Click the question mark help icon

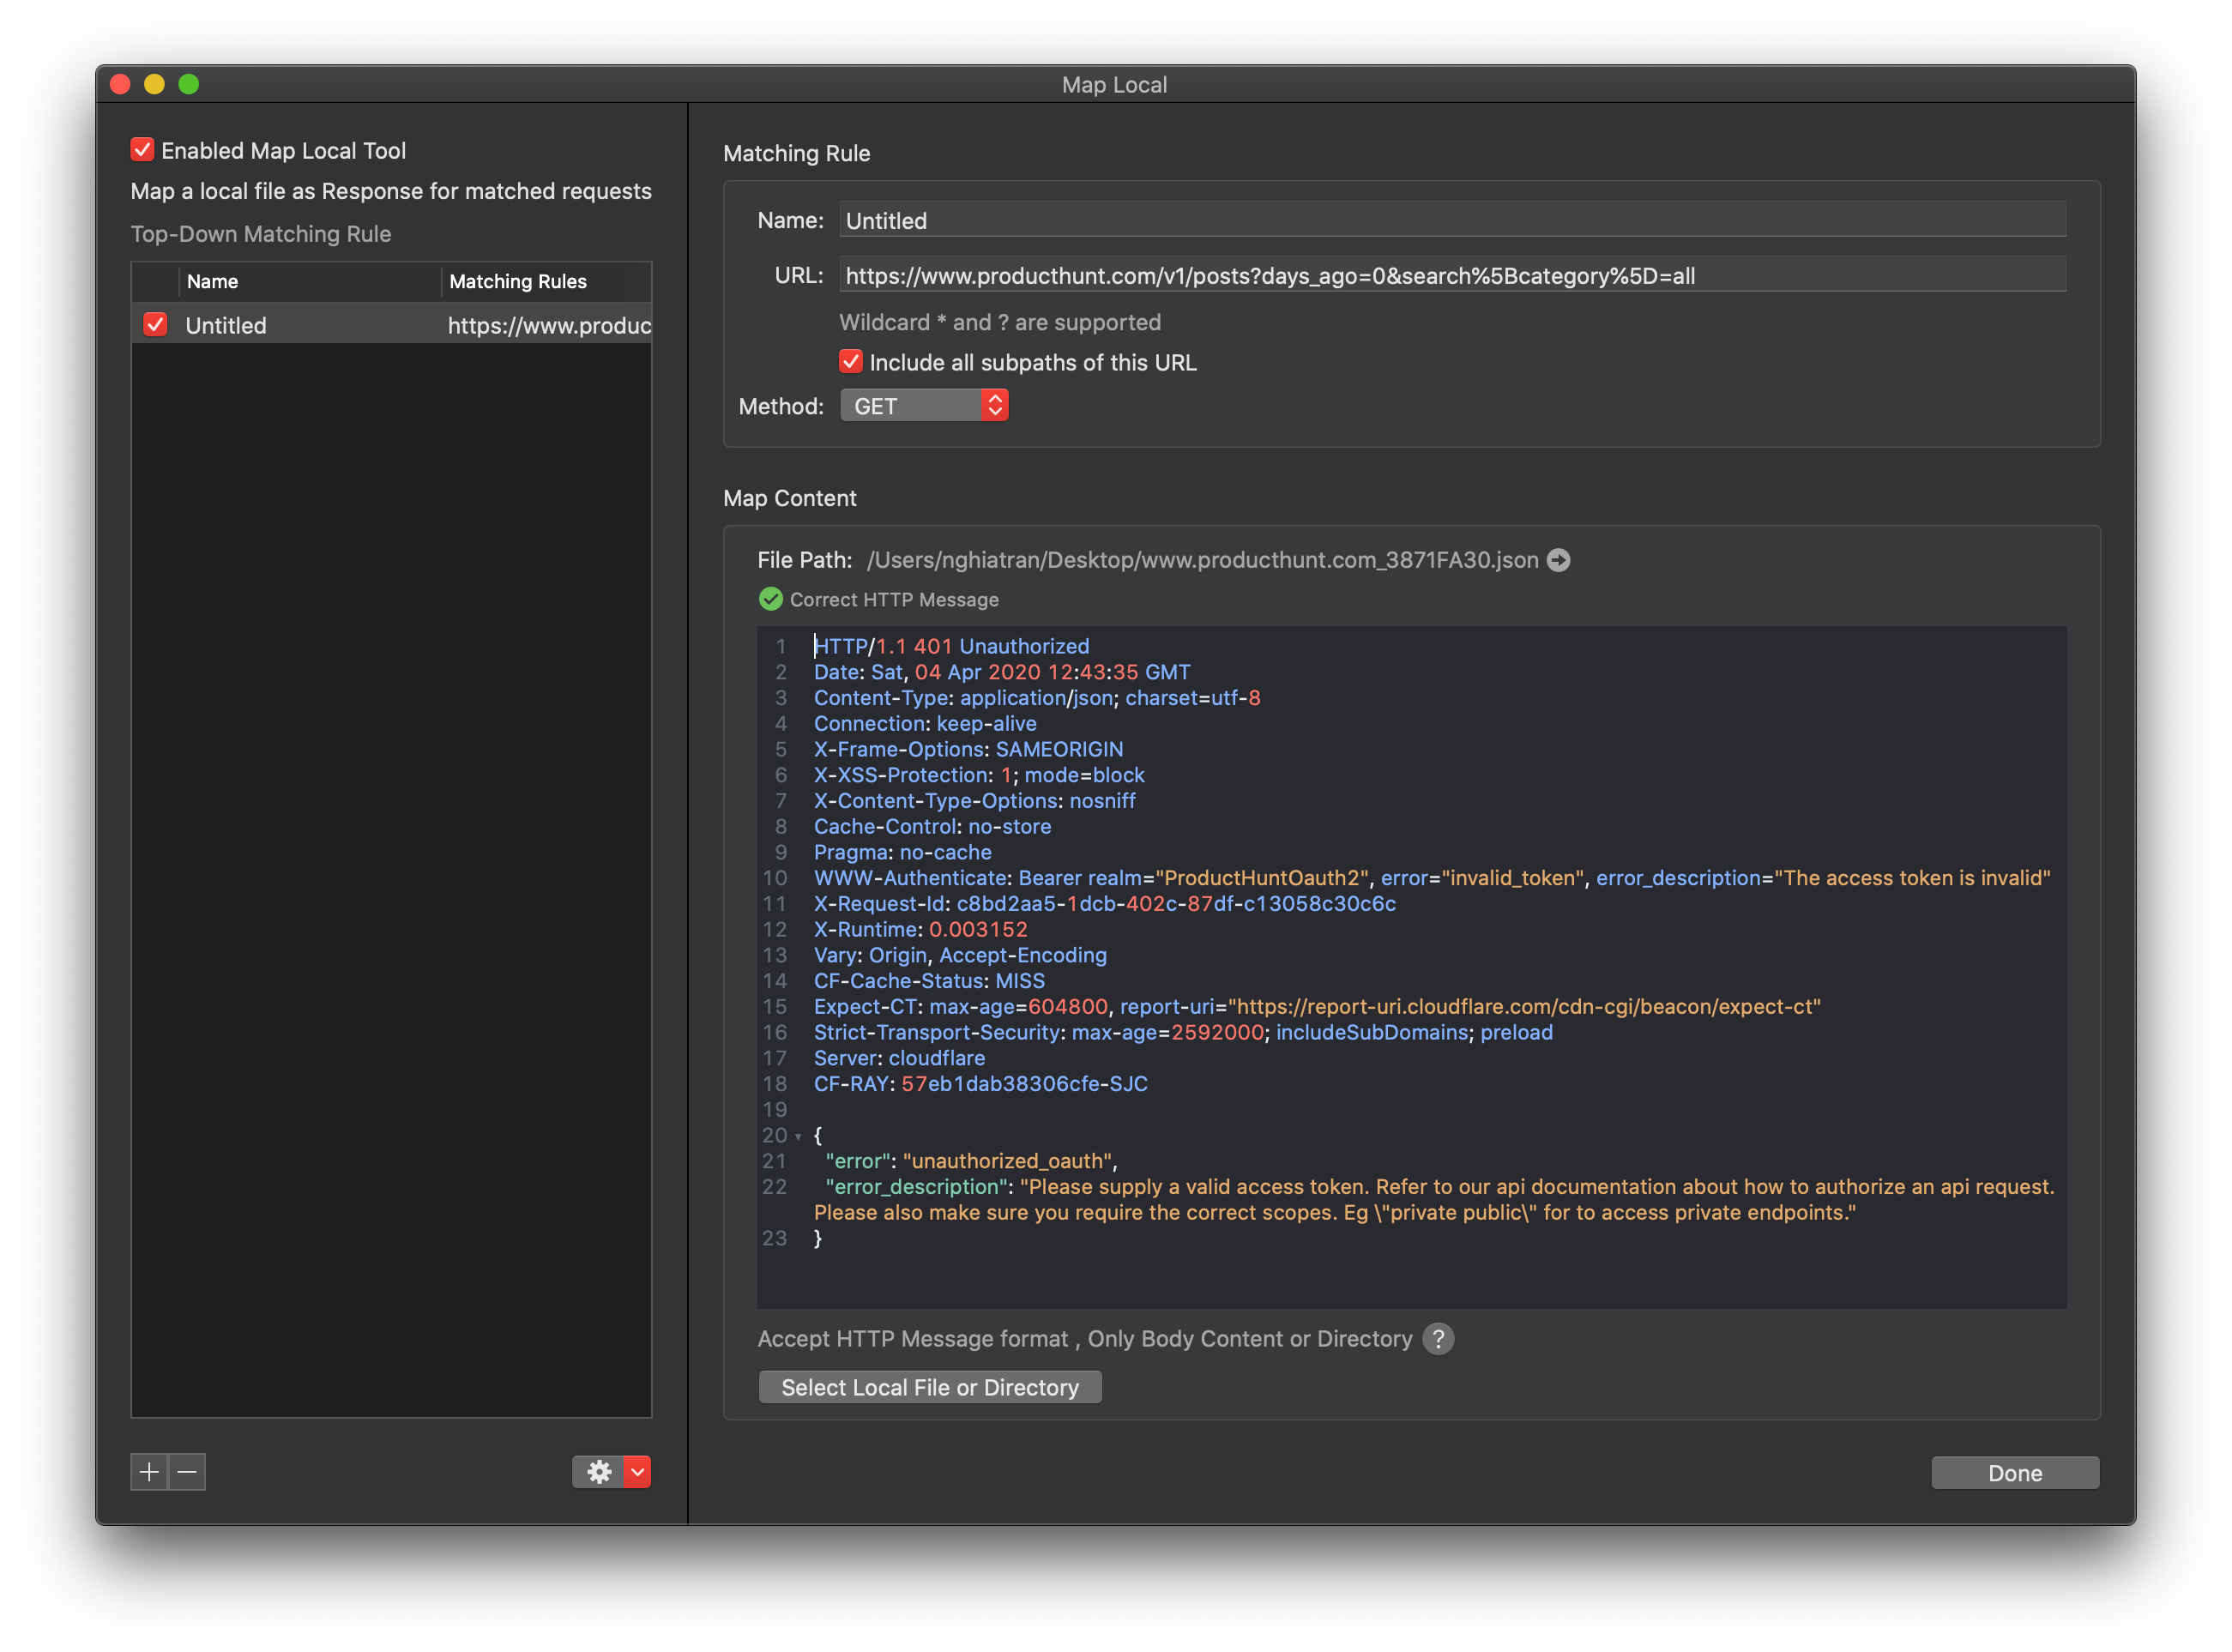tap(1438, 1339)
